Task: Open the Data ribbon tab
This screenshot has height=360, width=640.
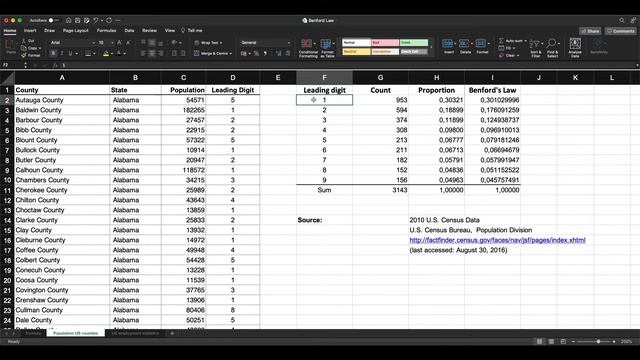Action: [x=129, y=31]
